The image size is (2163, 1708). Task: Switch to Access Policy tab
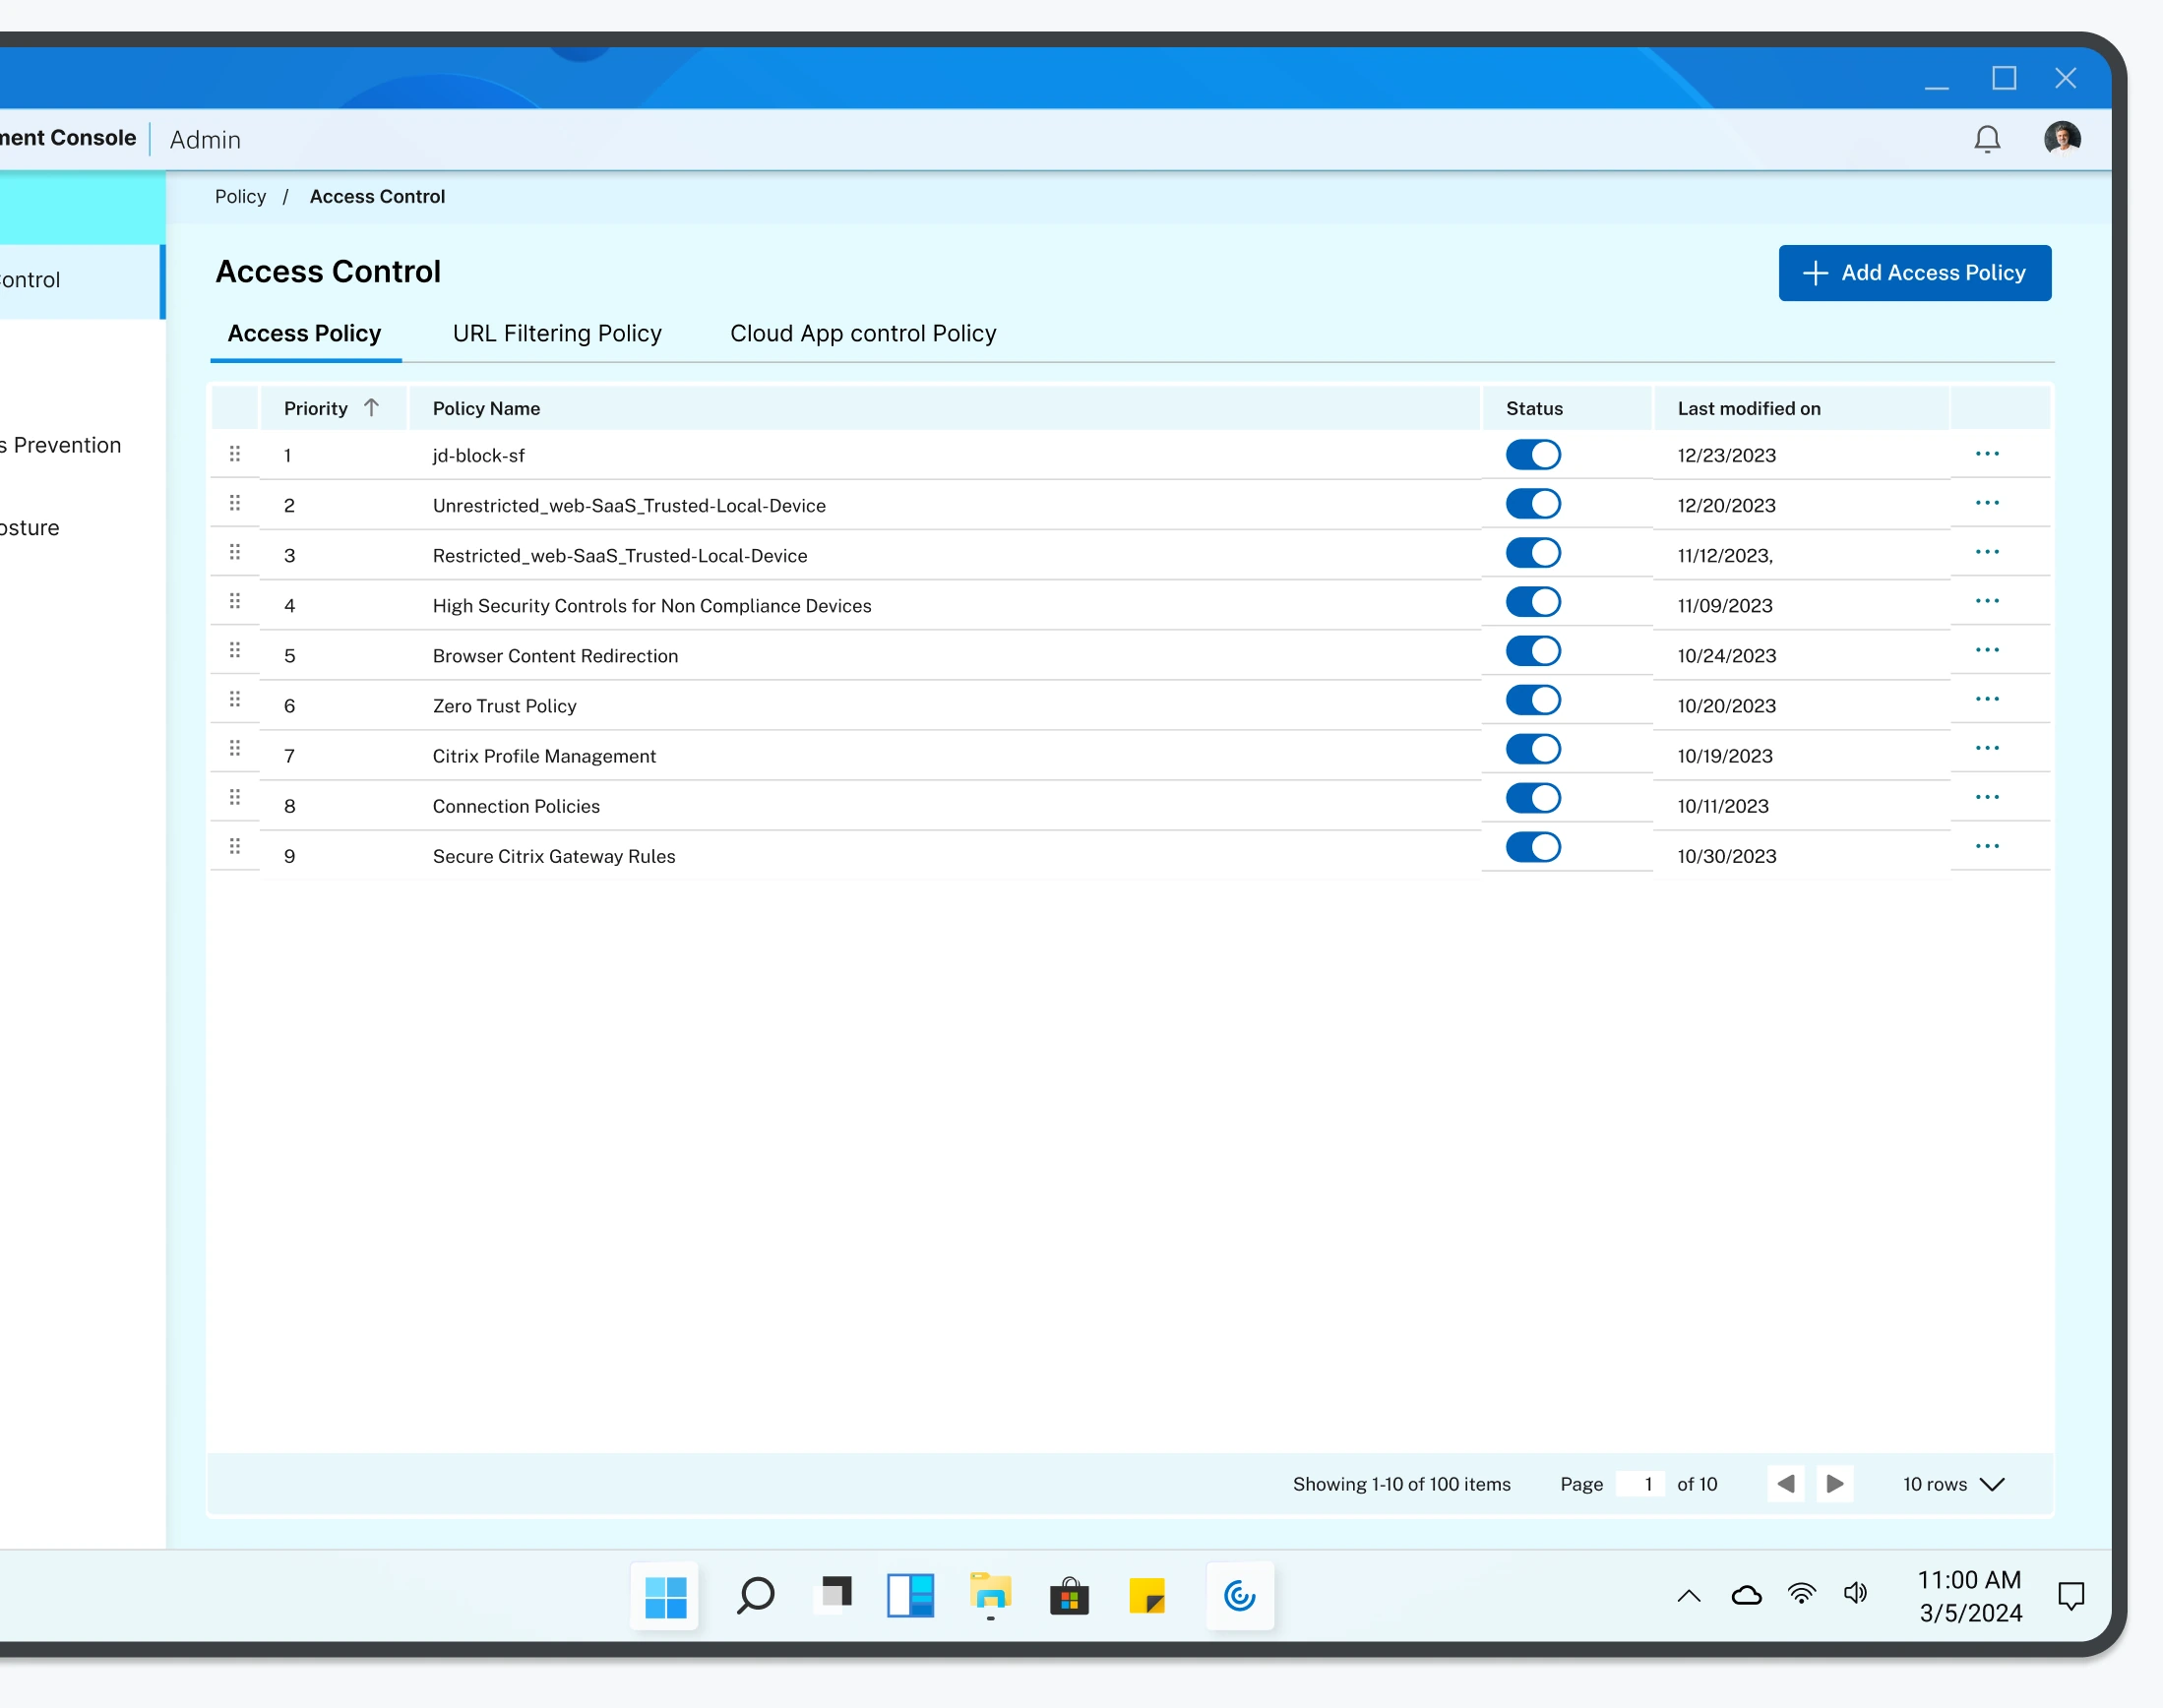point(304,333)
